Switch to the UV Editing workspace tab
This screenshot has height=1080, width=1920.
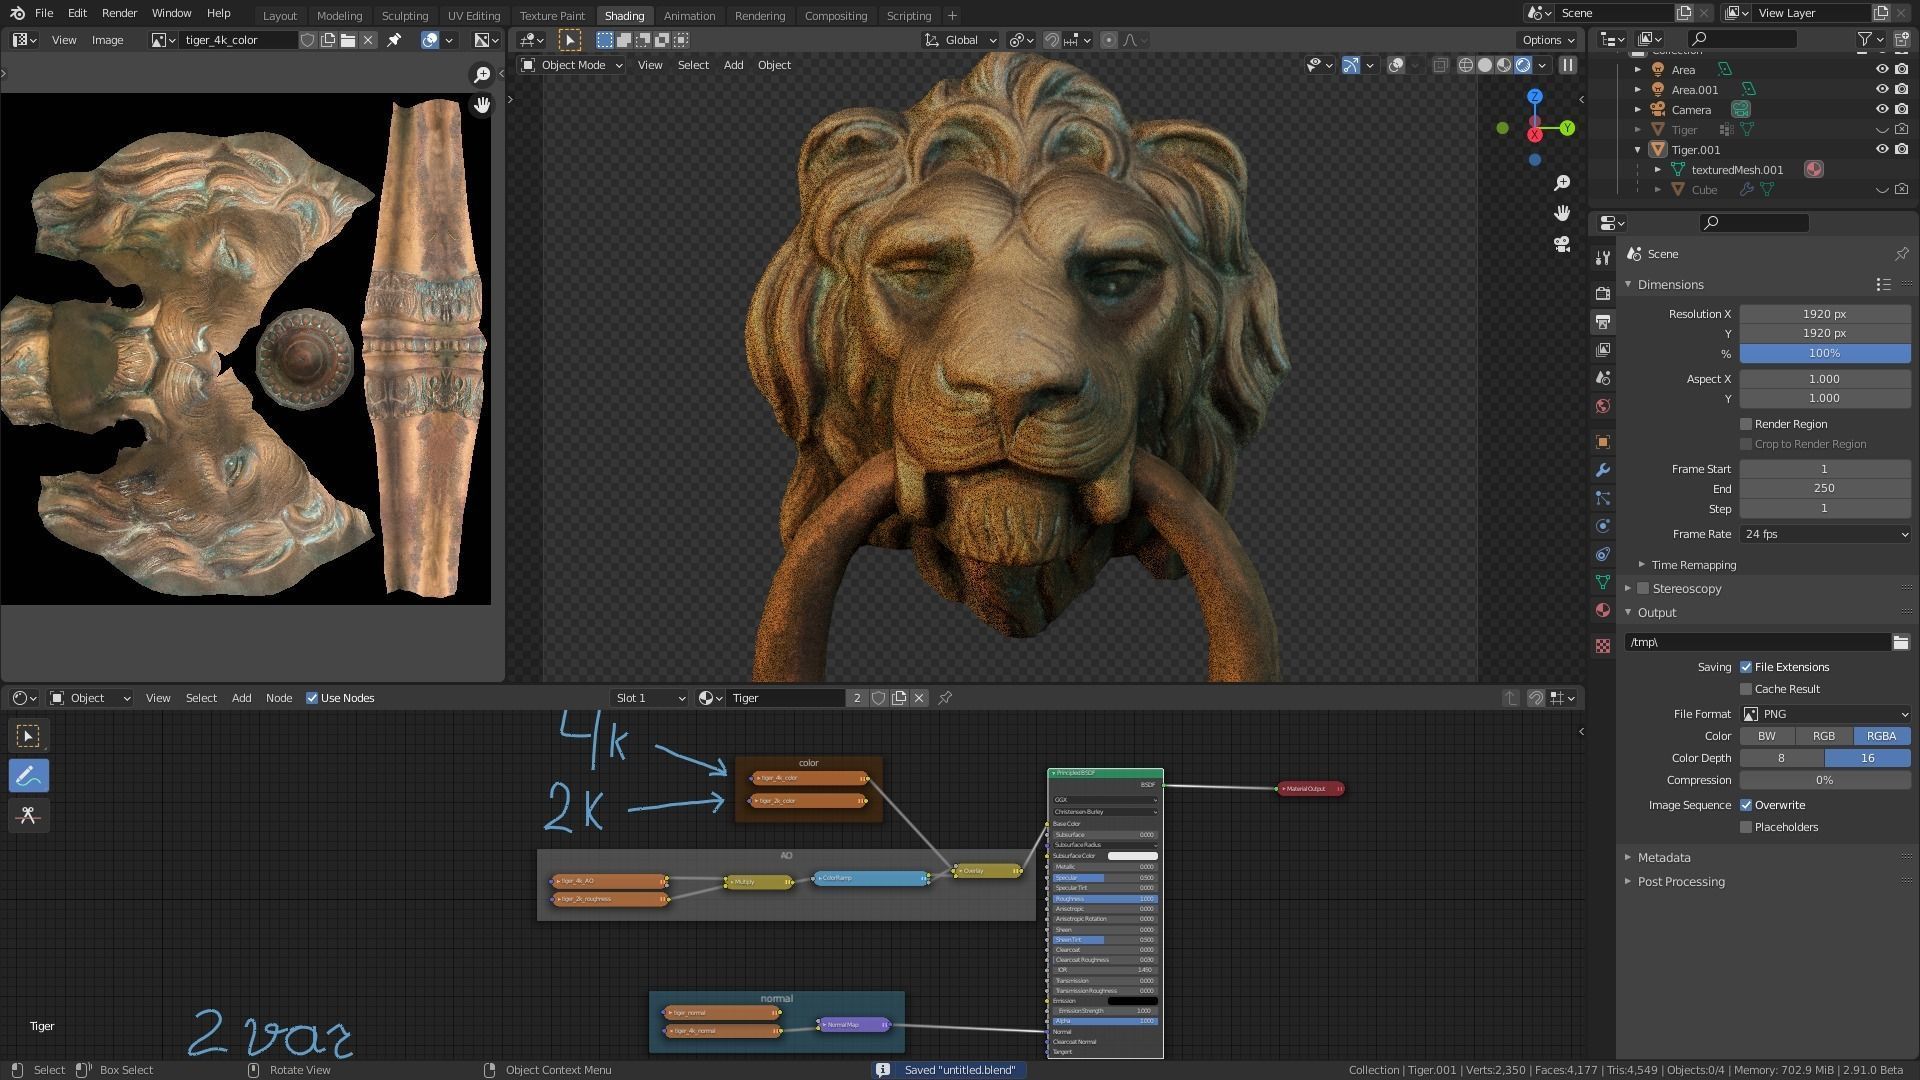pos(473,16)
